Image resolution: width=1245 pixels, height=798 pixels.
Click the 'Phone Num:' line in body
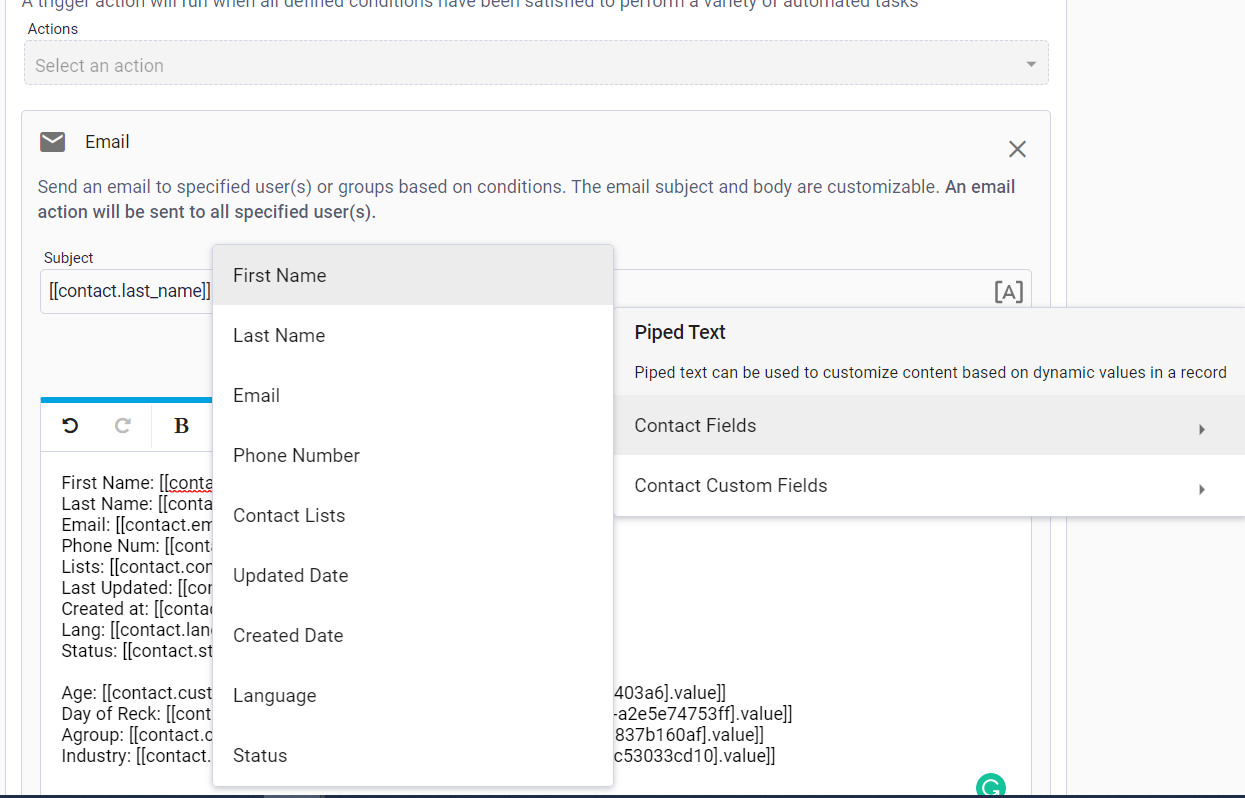click(136, 546)
